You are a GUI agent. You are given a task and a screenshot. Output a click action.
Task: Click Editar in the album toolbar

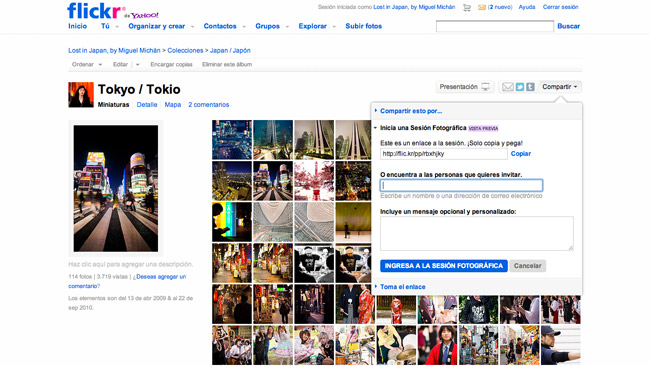(120, 64)
